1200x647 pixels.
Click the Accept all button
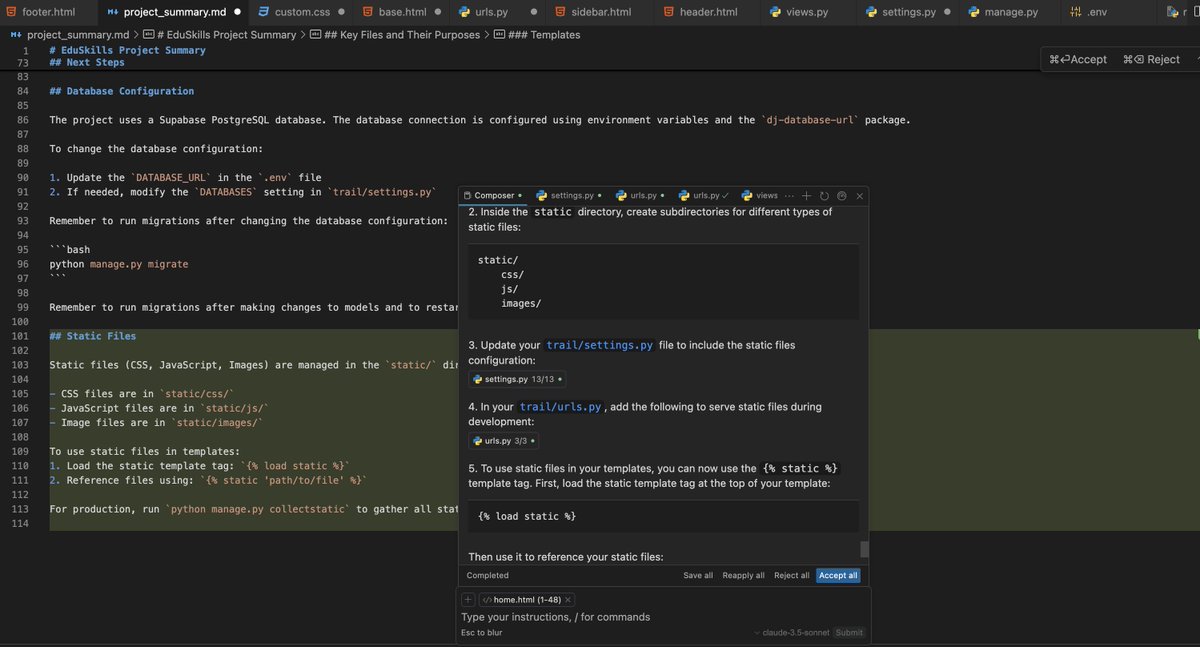pyautogui.click(x=837, y=575)
